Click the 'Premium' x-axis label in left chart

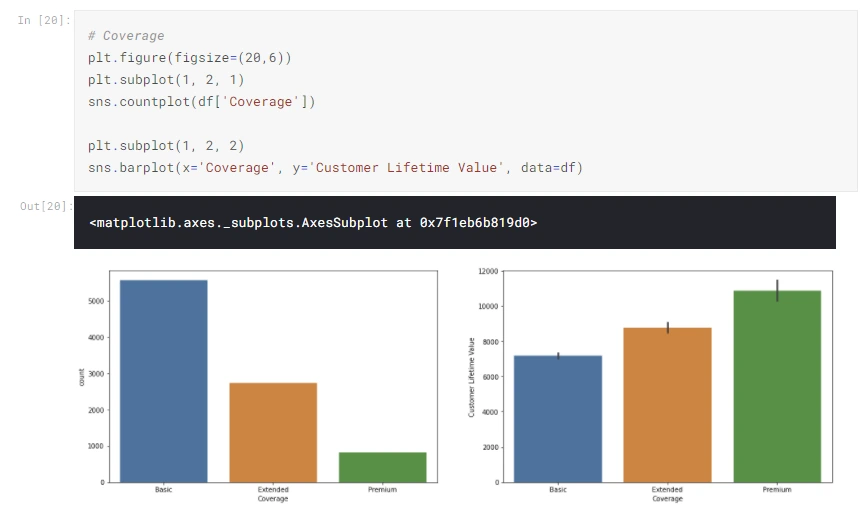383,490
